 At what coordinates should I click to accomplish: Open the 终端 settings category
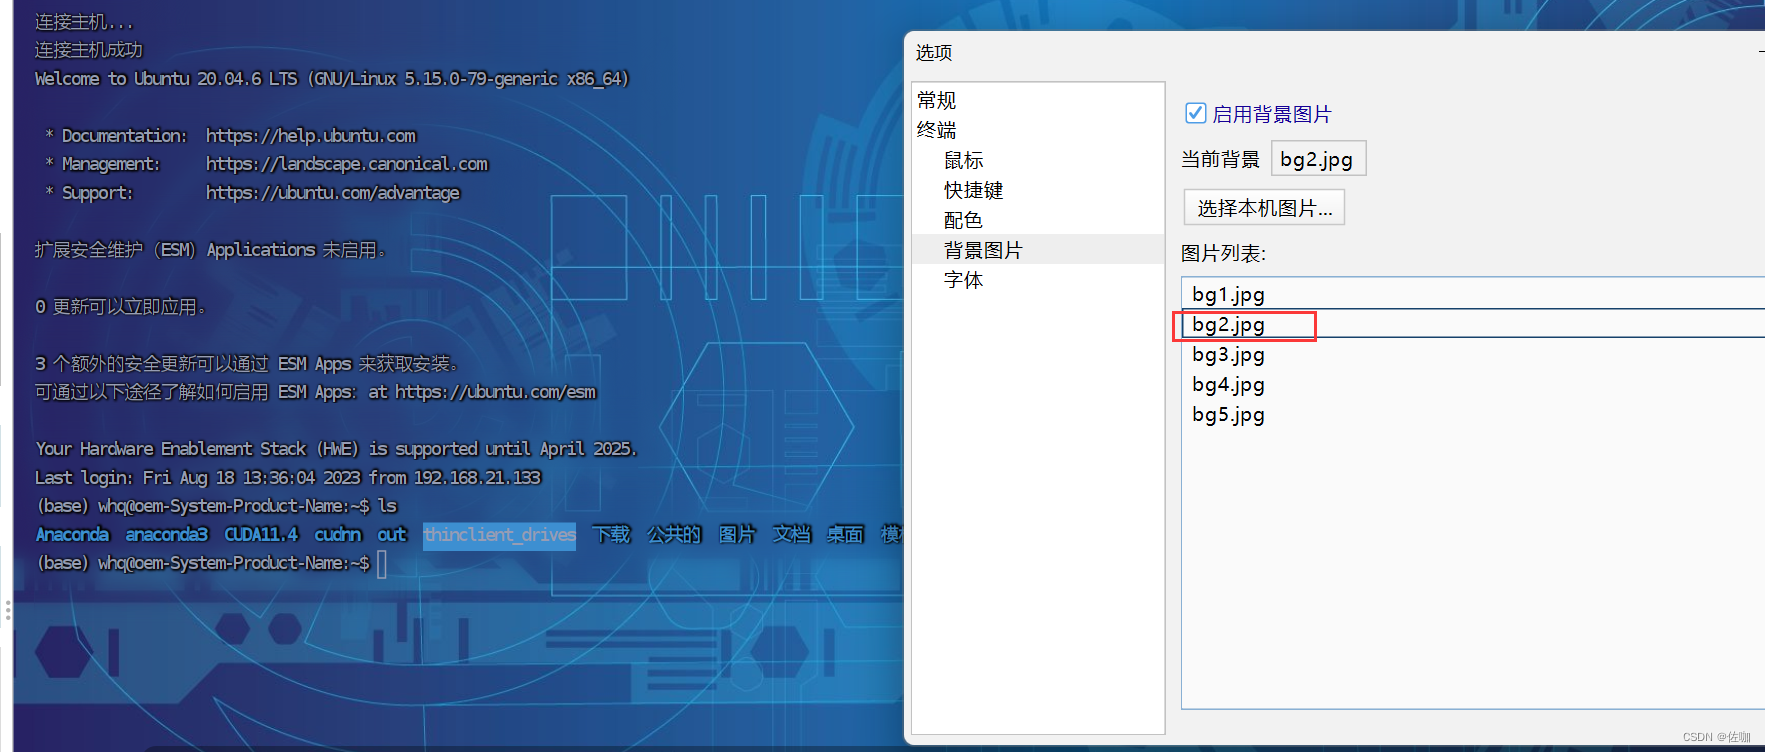click(x=936, y=130)
